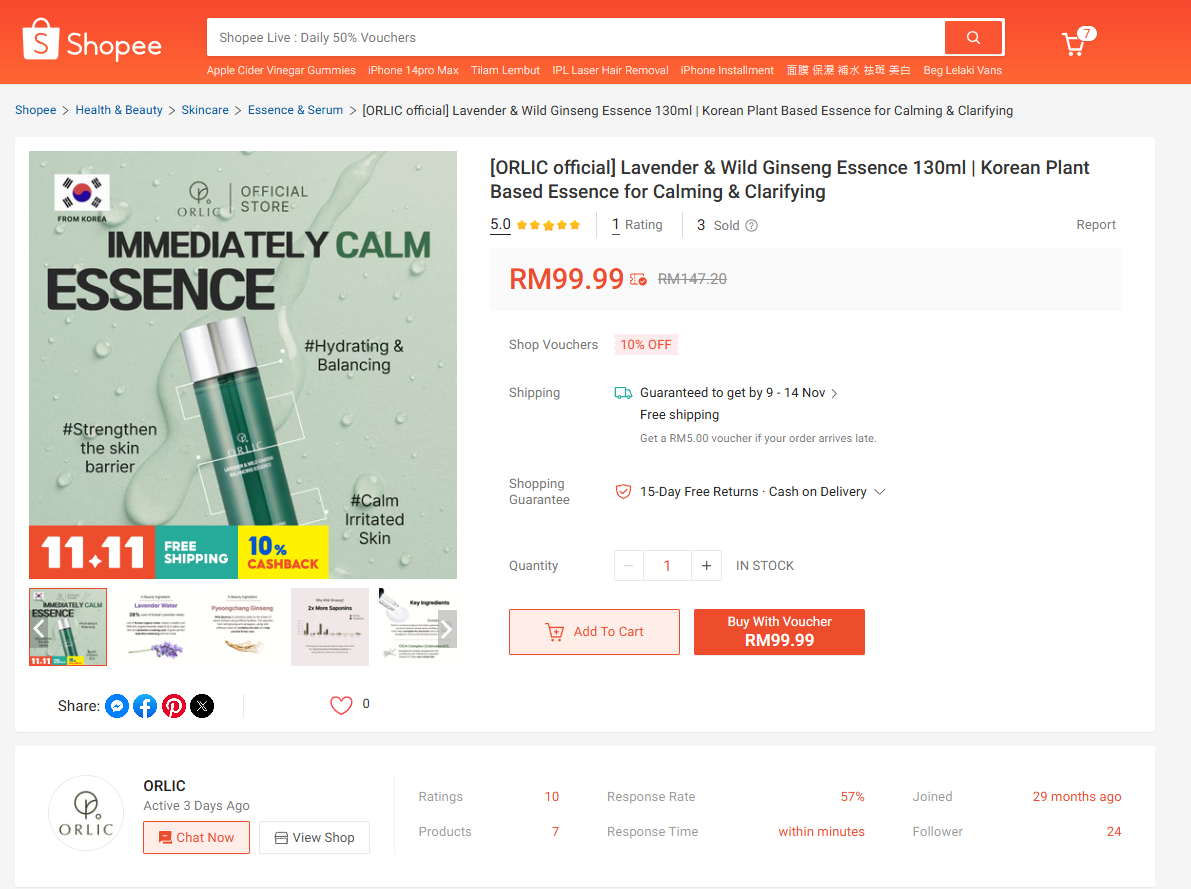Share product on Pinterest
Screen dimensions: 1191x889
[x=174, y=706]
